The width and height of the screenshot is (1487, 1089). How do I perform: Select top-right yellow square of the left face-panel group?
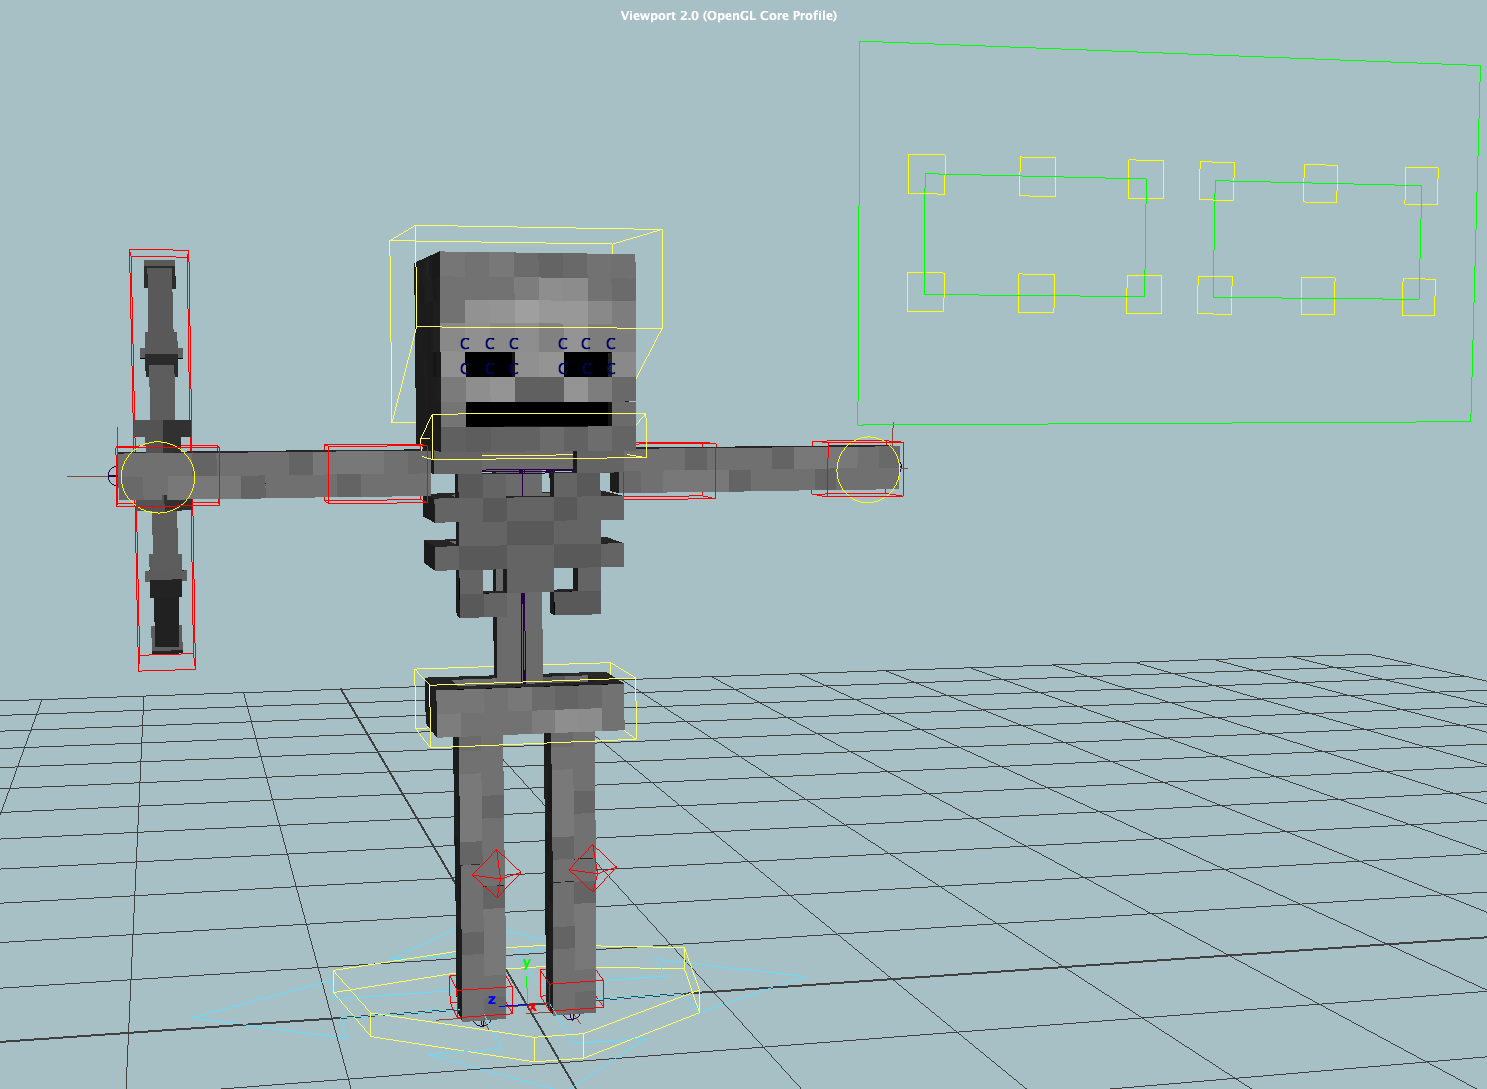[x=1146, y=179]
